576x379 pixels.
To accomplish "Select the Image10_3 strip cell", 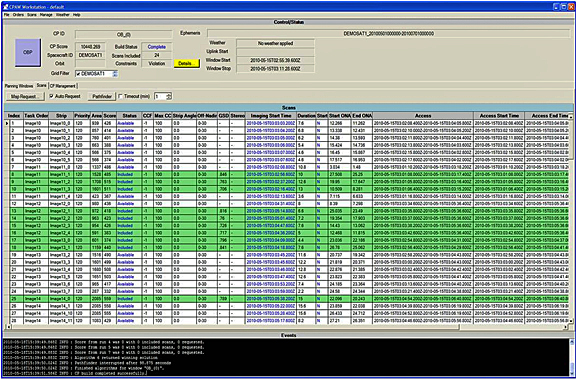I will coord(61,145).
